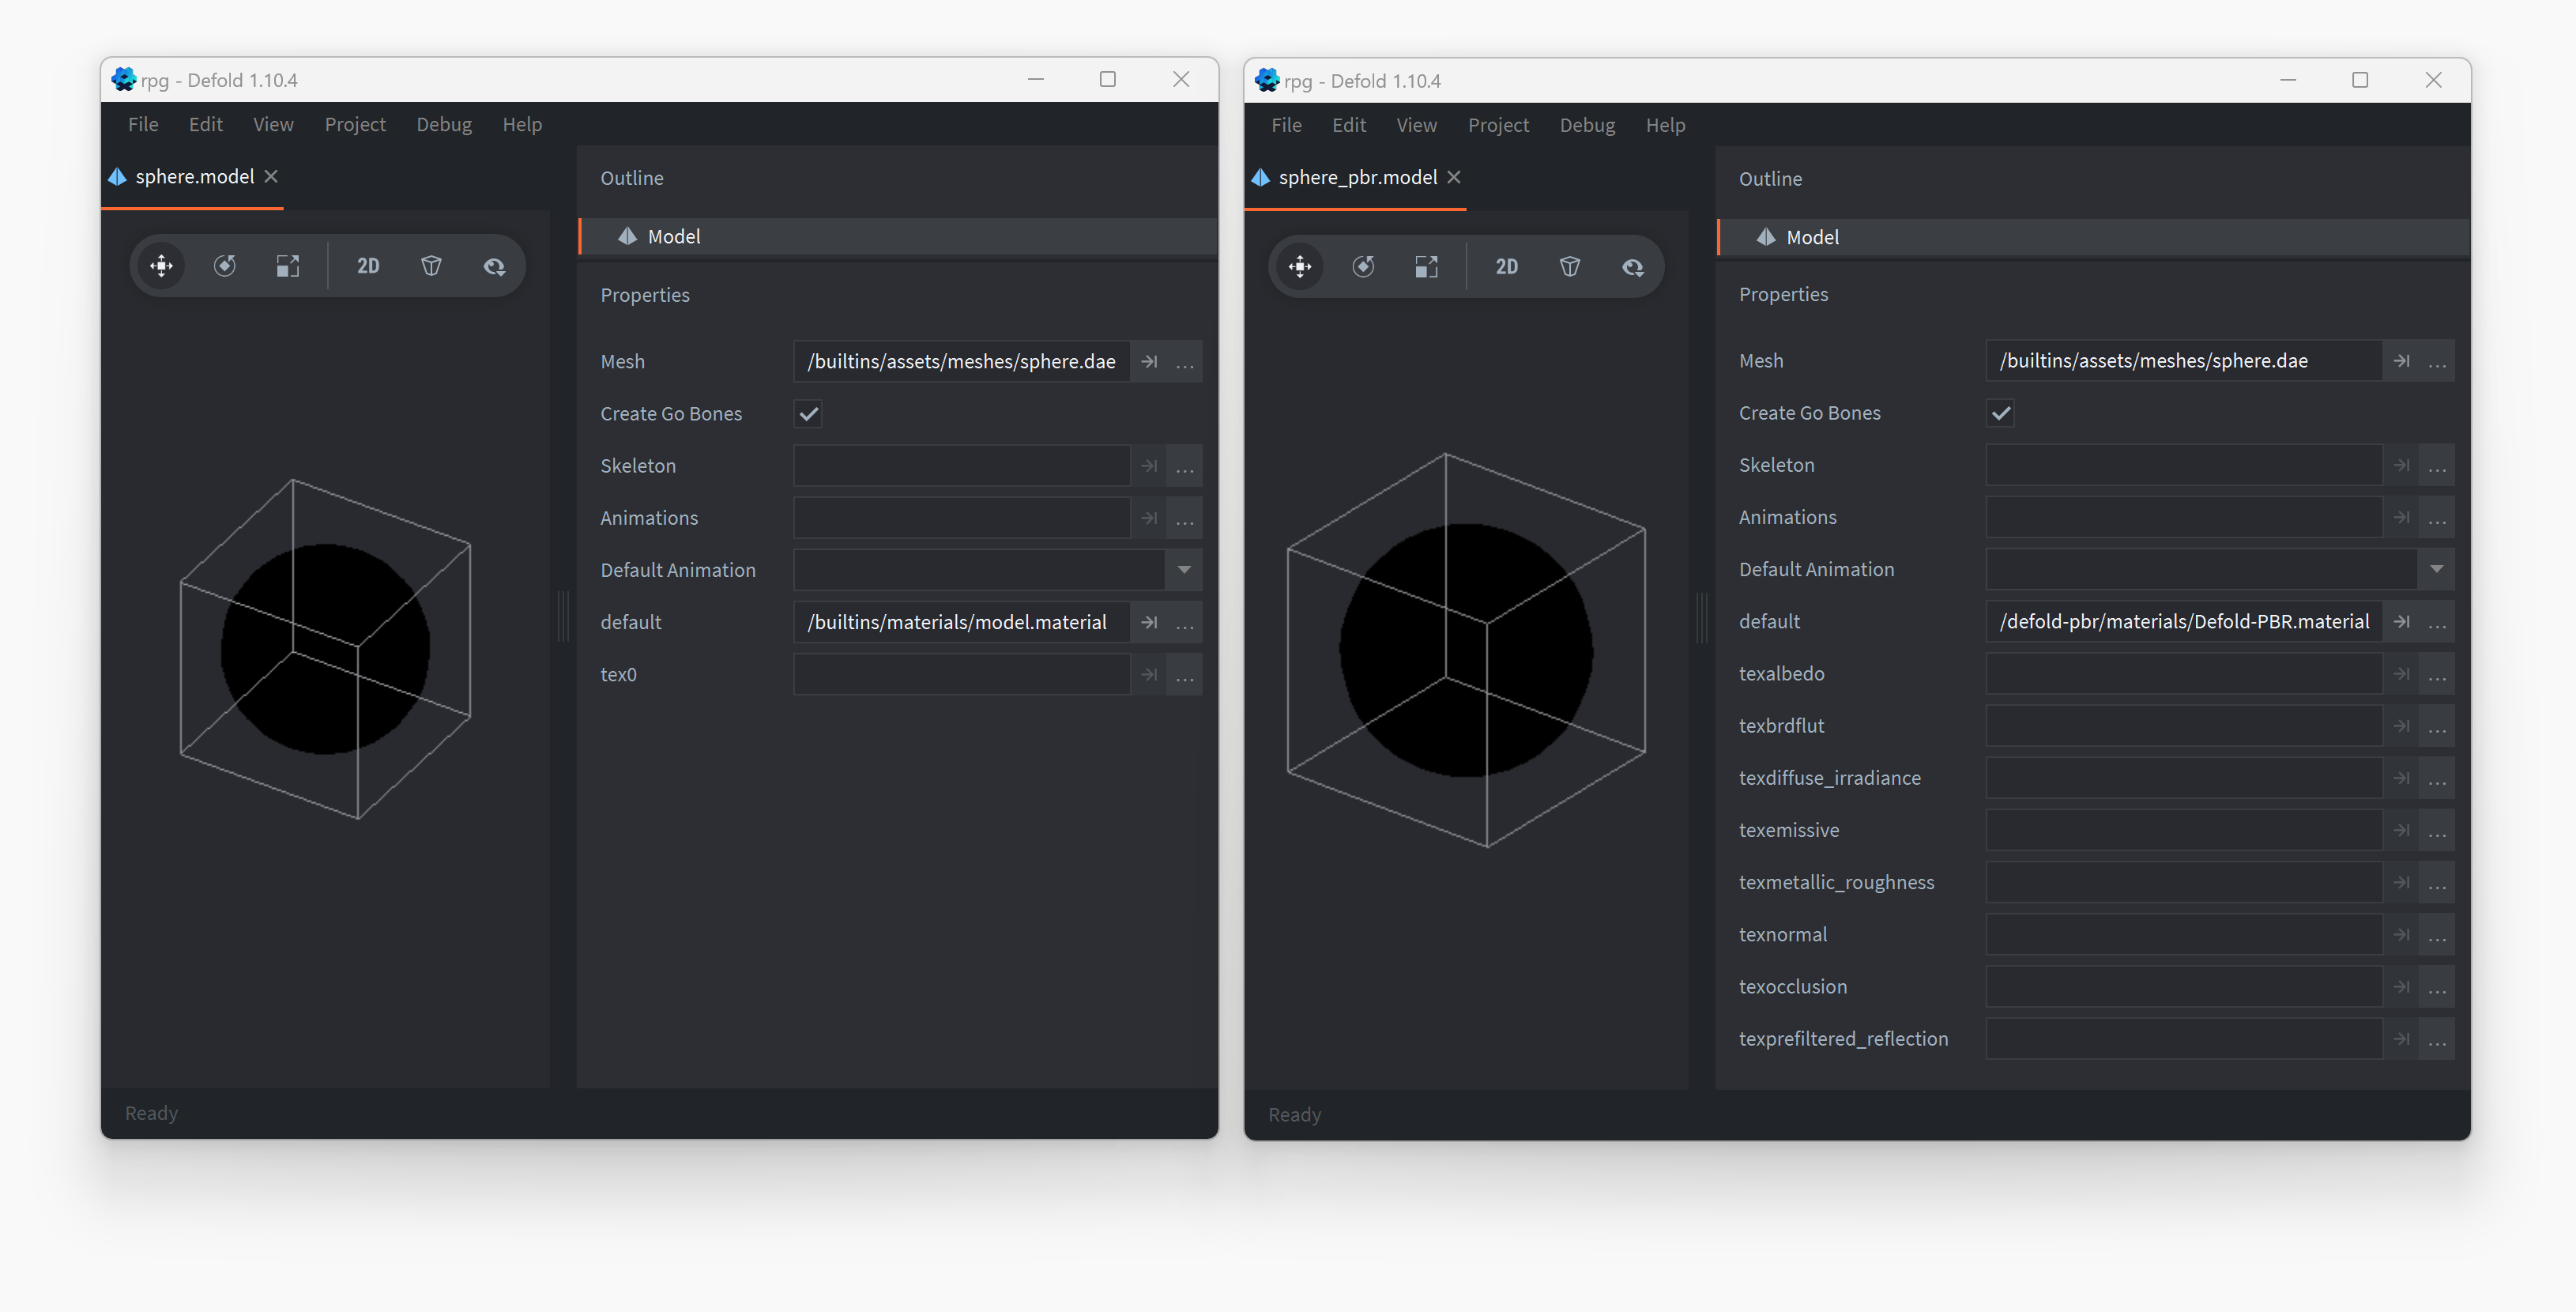Click the texnormal input field

click(x=2183, y=934)
